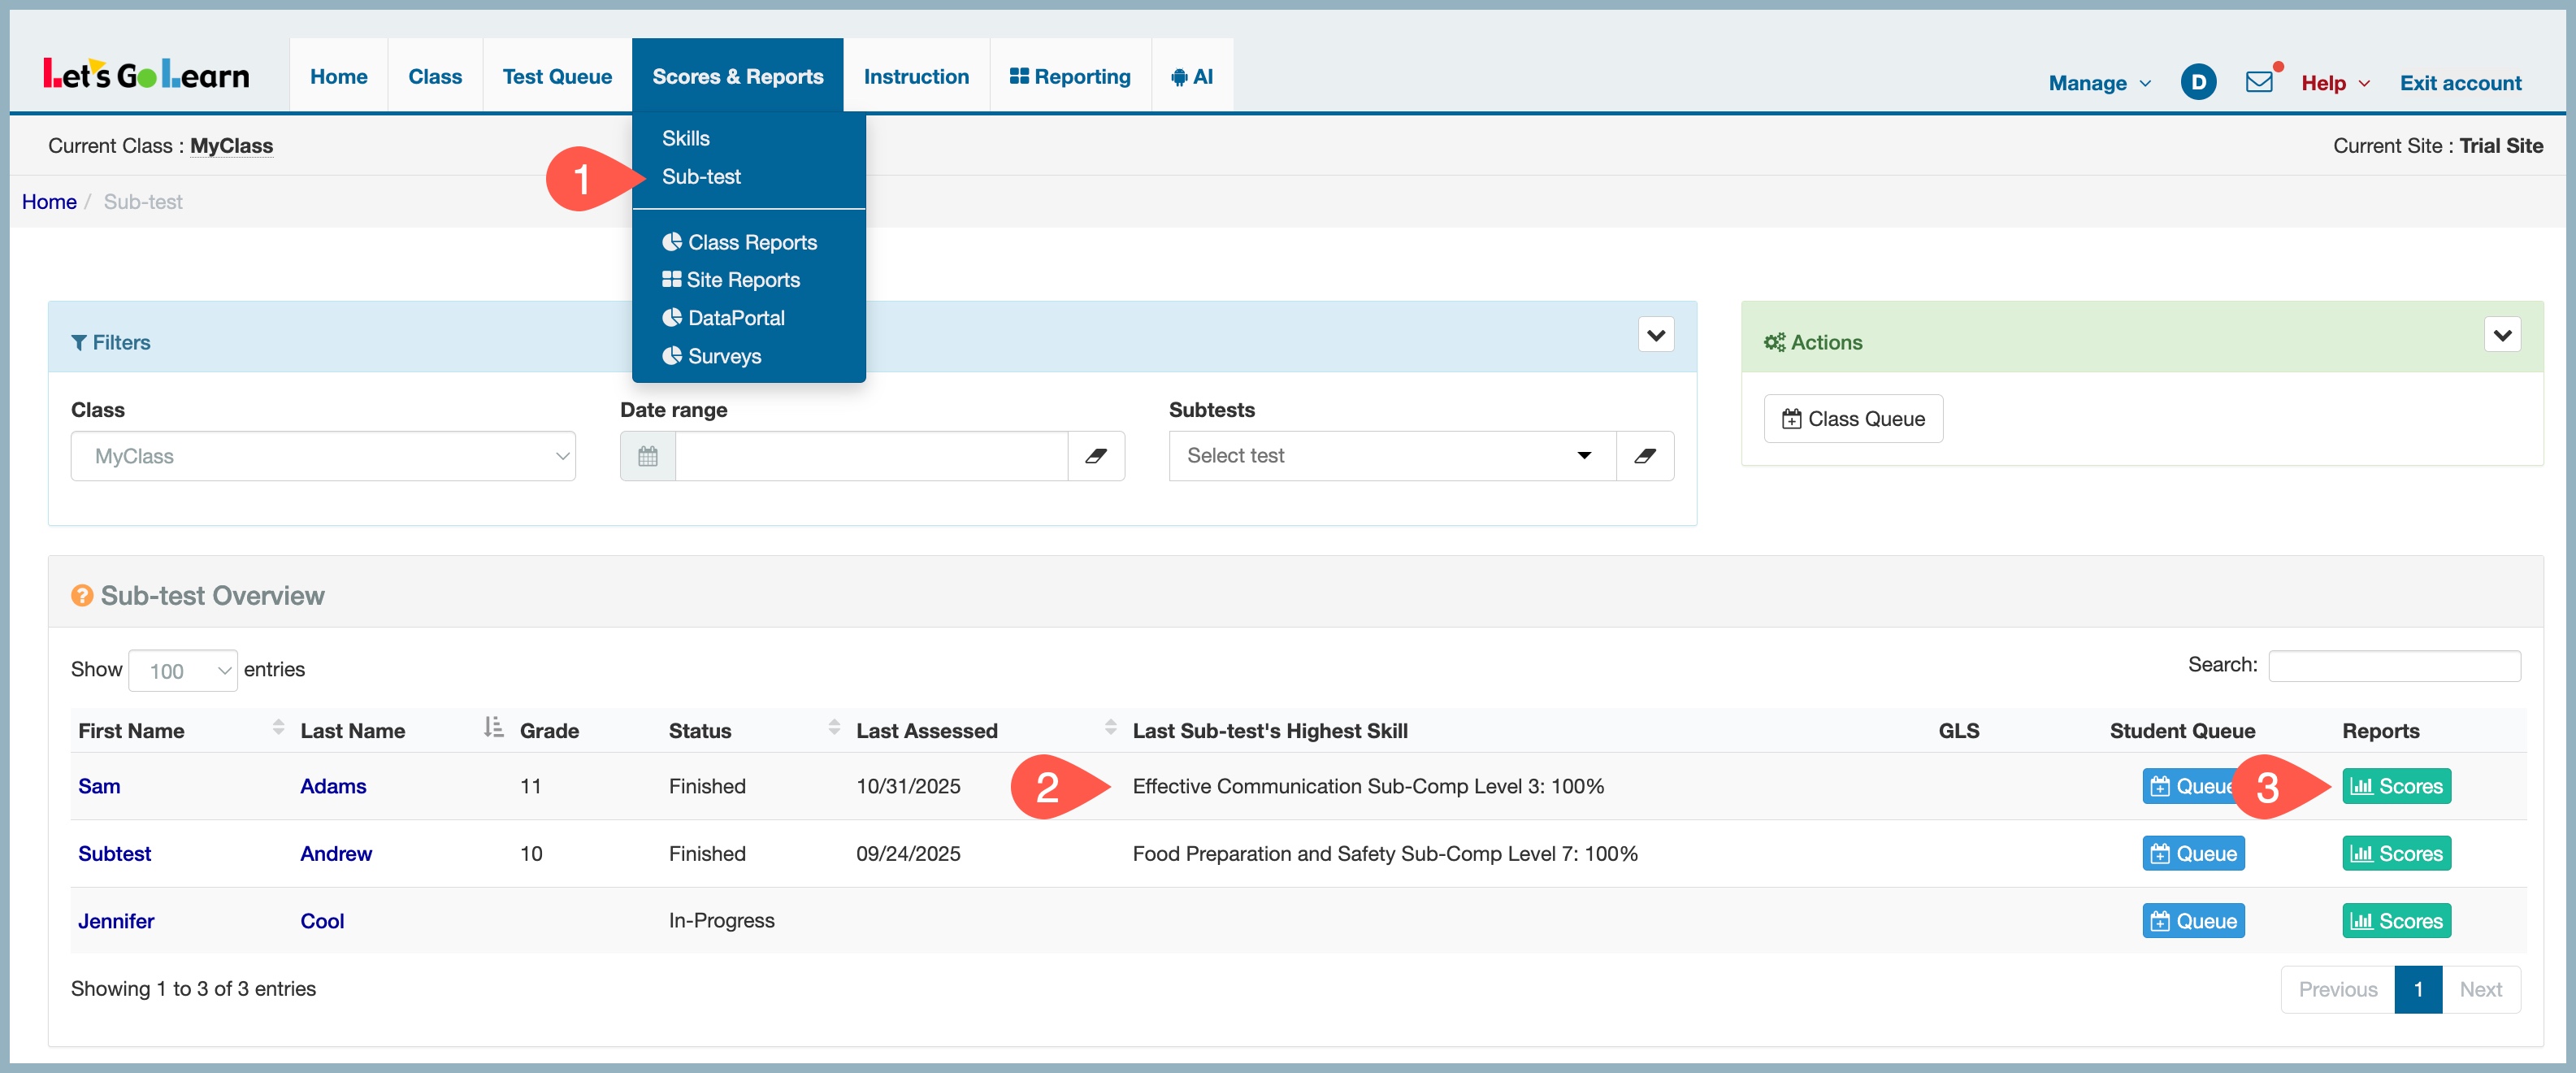
Task: Clear date range with eraser icon
Action: [x=1096, y=456]
